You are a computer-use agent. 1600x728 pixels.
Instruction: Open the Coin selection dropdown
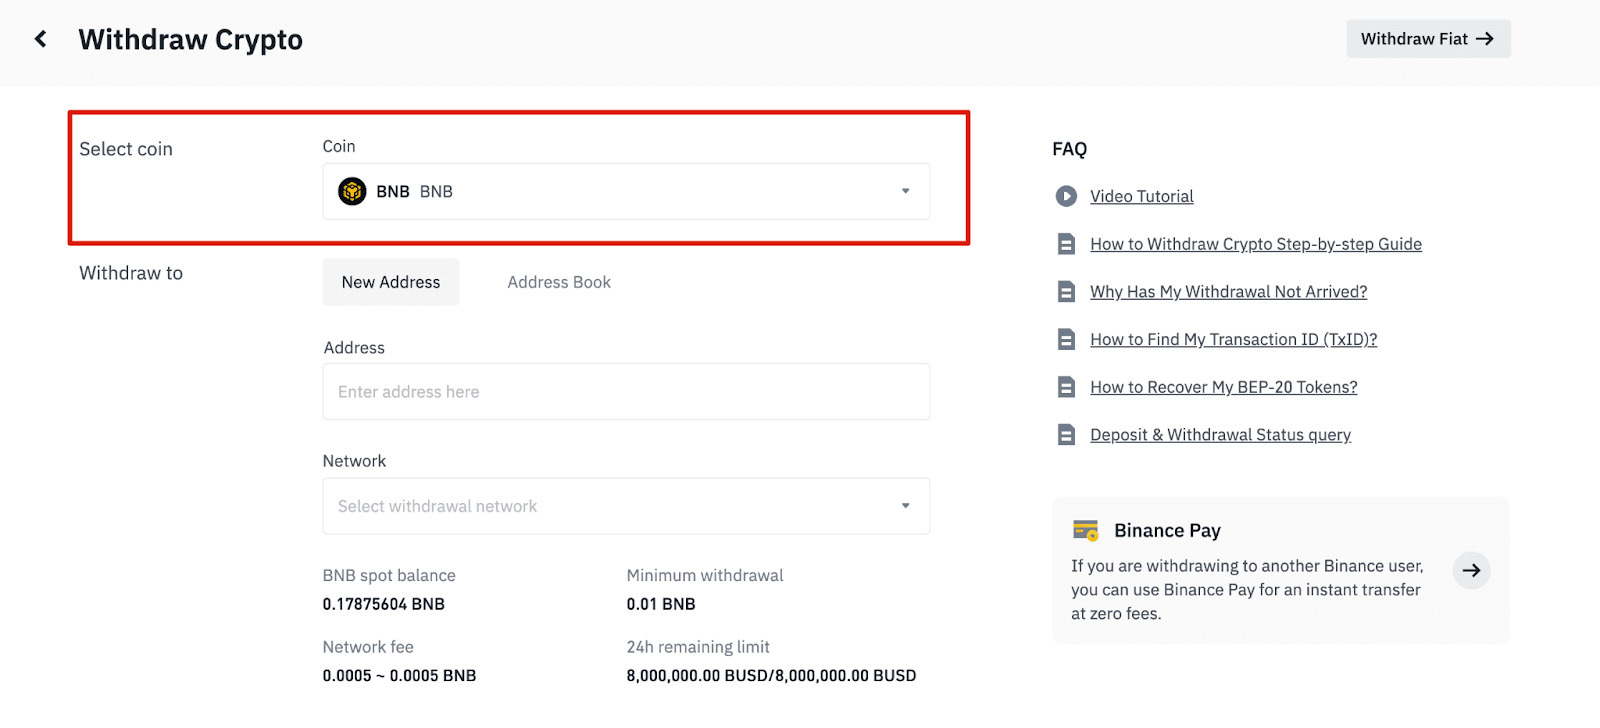tap(625, 191)
